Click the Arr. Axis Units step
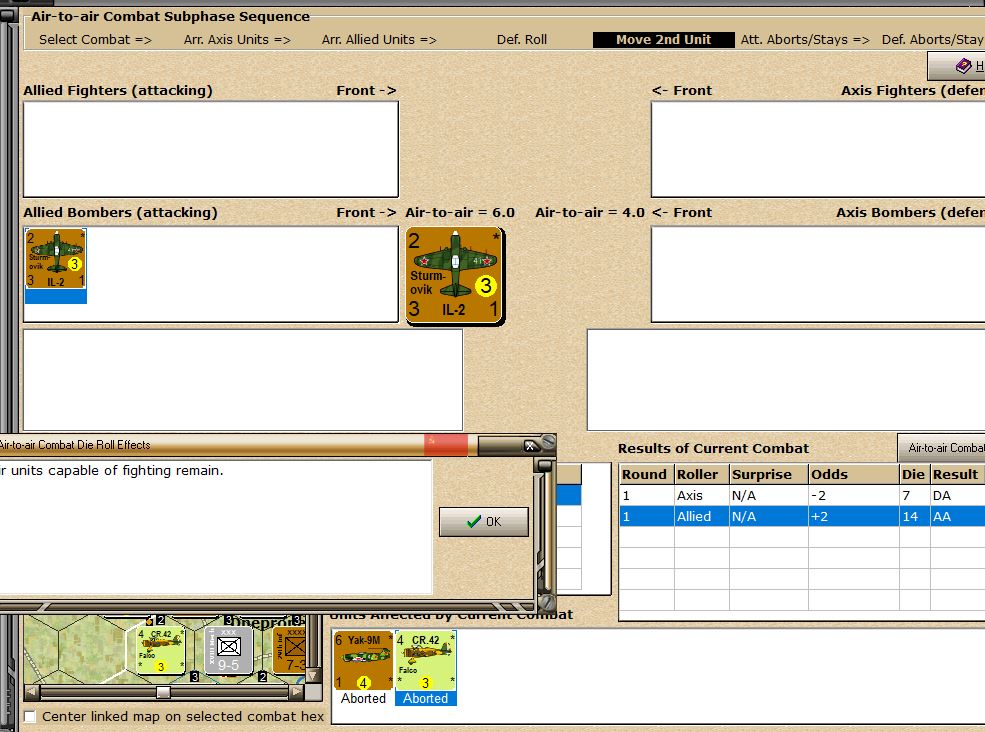The image size is (985, 732). pyautogui.click(x=237, y=40)
